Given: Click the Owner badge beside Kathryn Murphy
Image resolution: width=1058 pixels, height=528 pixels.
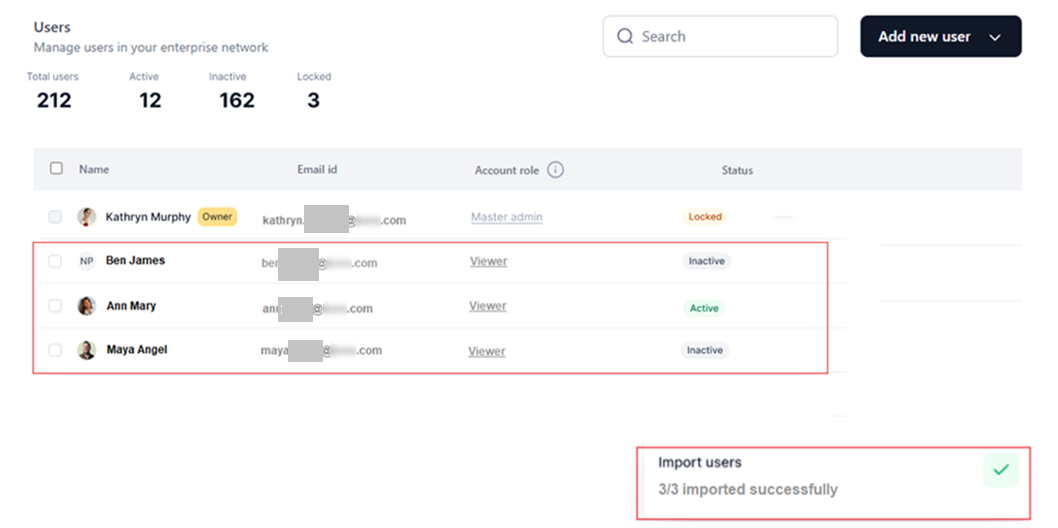Looking at the screenshot, I should tap(217, 217).
